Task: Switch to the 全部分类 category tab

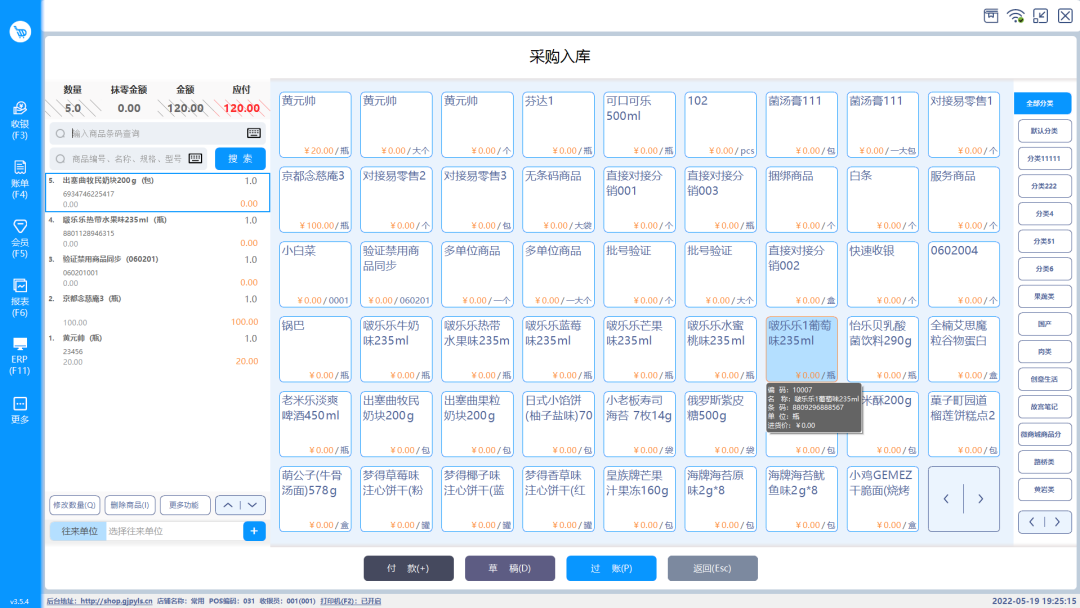Action: click(1043, 103)
